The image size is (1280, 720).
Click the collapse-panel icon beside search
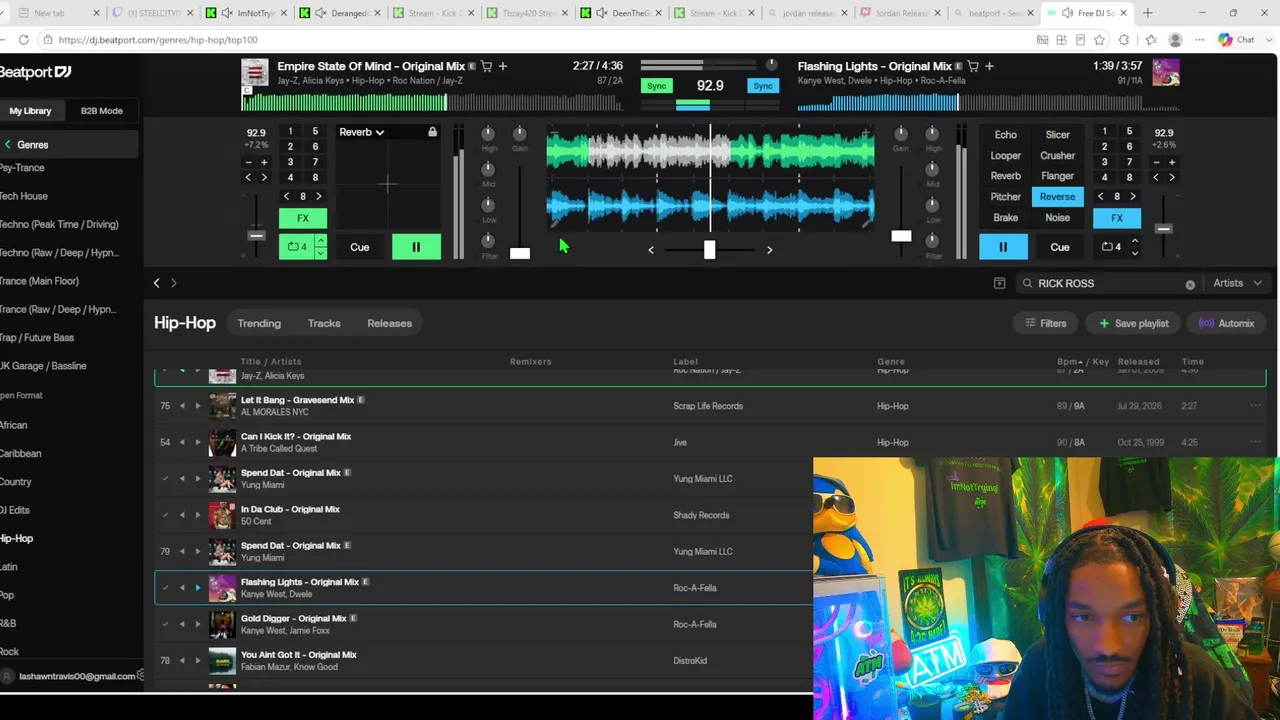pos(999,283)
